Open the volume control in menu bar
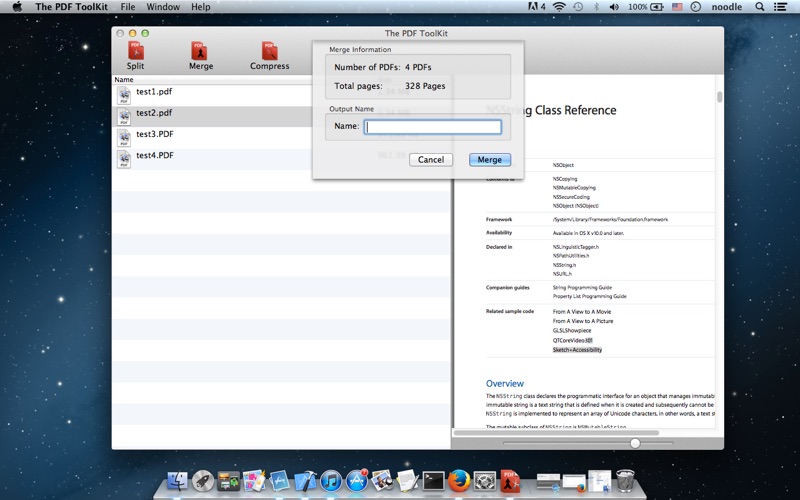 614,7
